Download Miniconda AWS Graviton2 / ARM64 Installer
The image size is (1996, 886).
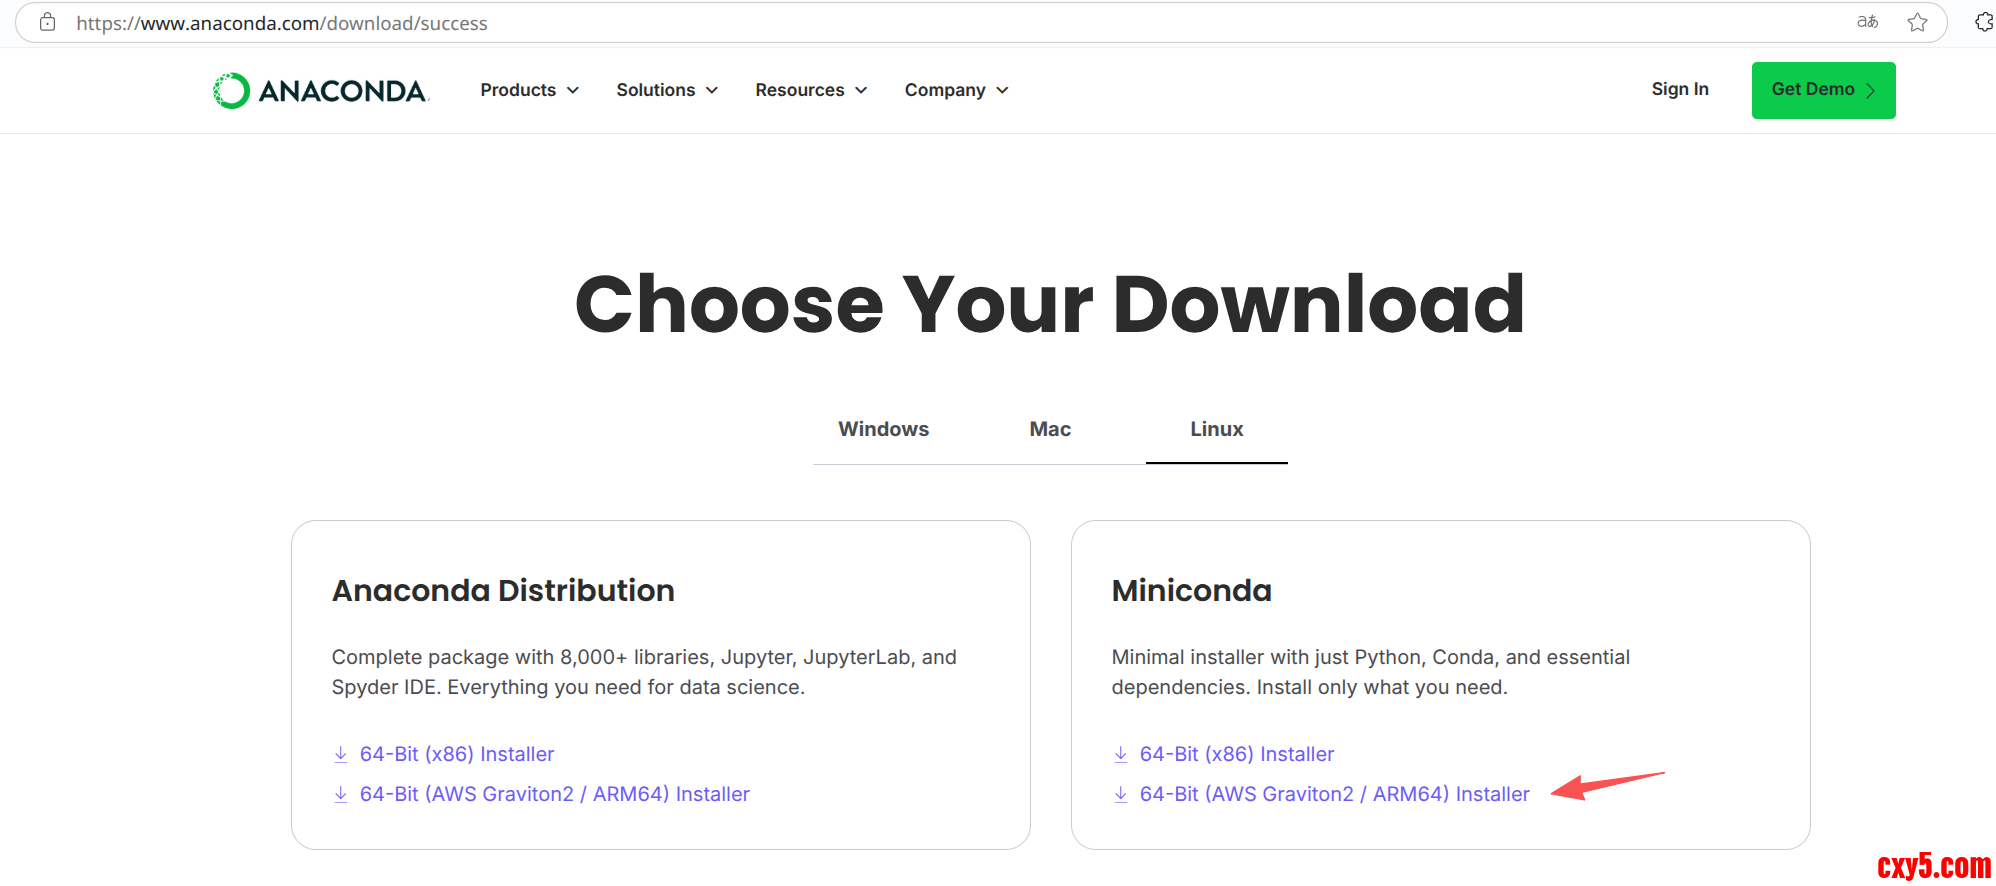click(x=1335, y=794)
